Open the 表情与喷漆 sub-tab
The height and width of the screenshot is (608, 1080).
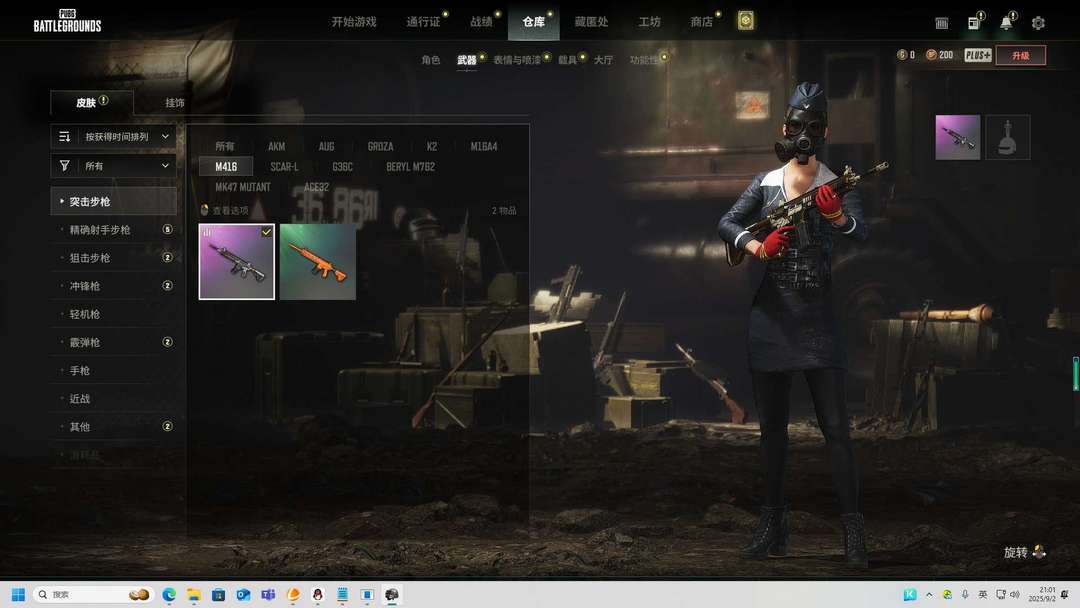(x=517, y=60)
